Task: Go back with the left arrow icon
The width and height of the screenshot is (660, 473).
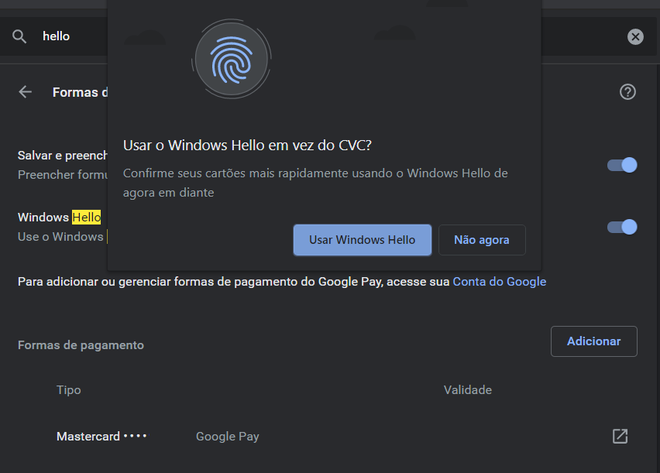Action: (25, 92)
